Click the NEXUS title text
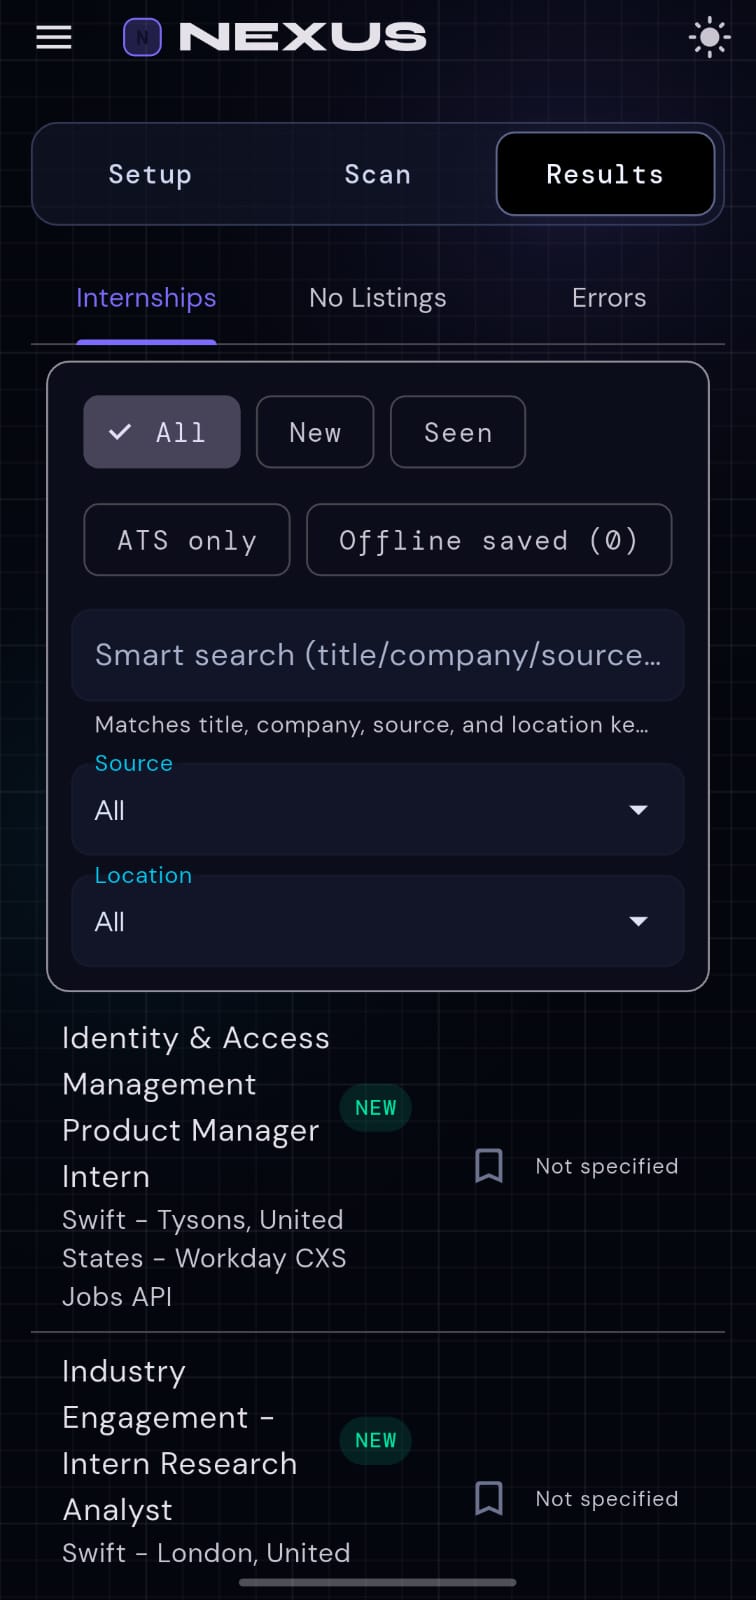Screen dimensions: 756x1600 coord(302,38)
